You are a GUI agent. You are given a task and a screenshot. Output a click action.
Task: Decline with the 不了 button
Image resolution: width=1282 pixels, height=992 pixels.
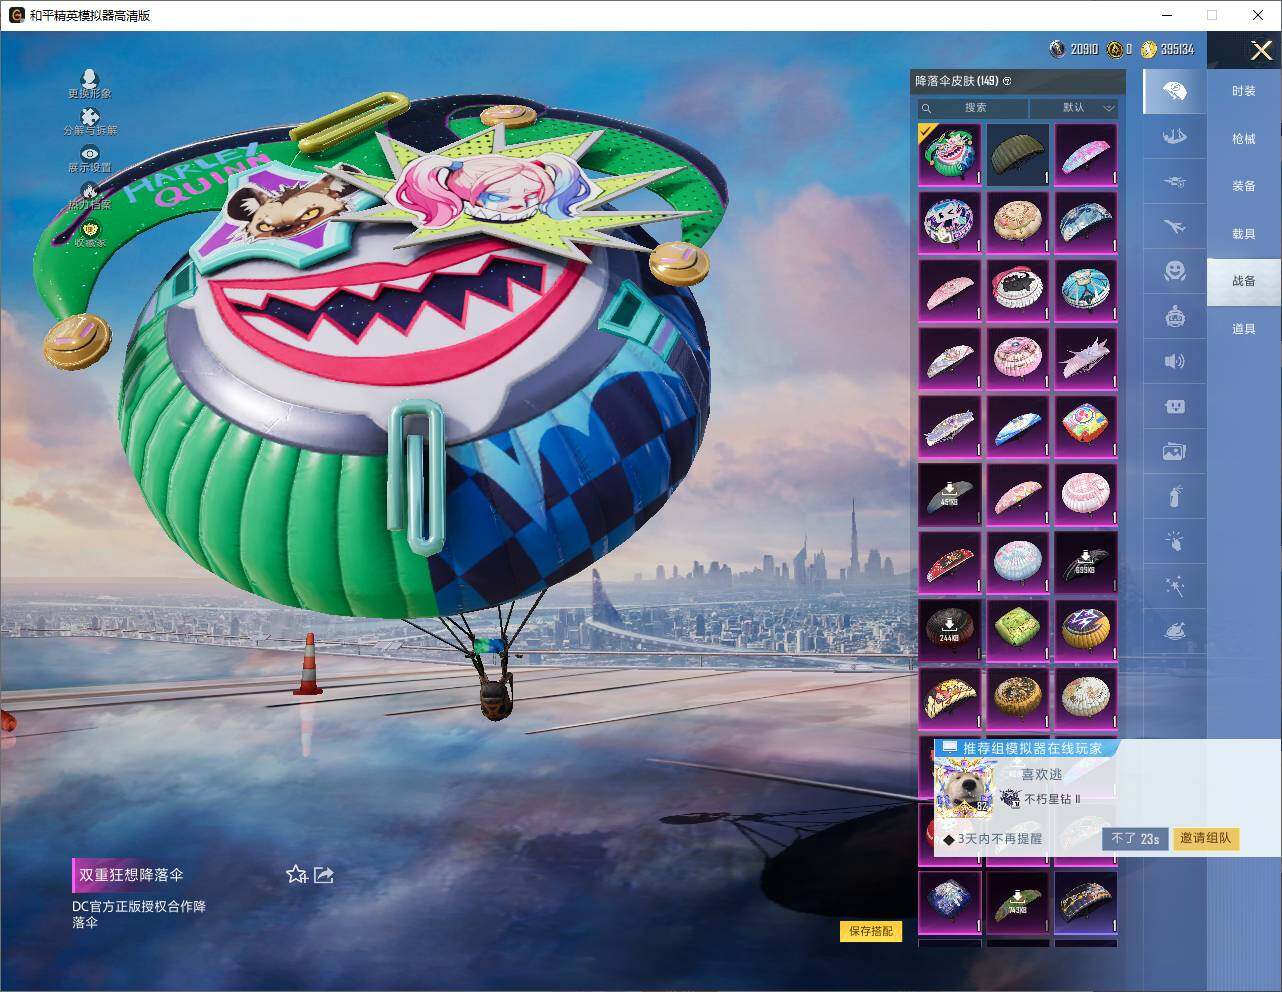pos(1134,839)
